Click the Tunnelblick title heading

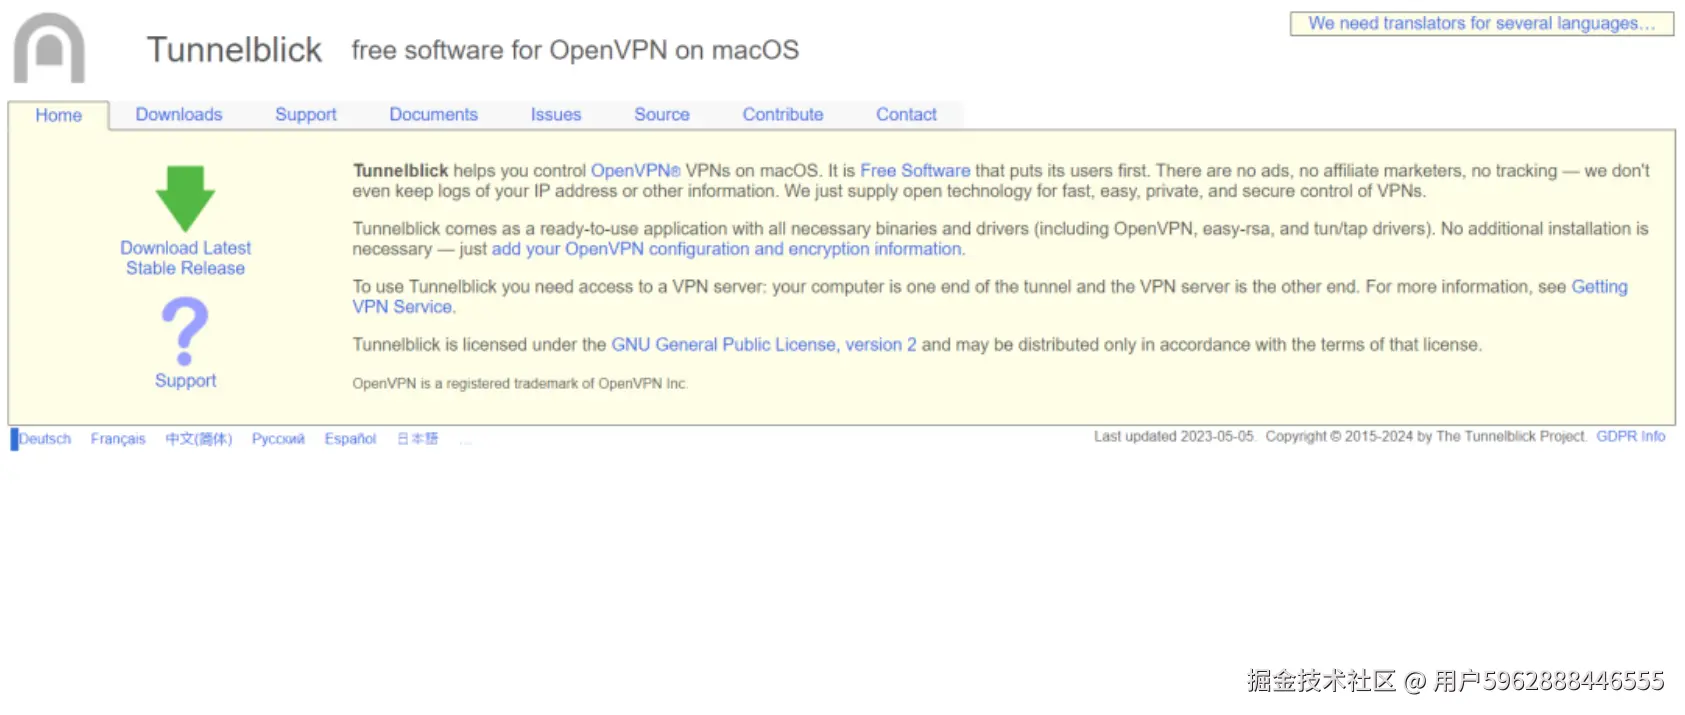tap(234, 50)
